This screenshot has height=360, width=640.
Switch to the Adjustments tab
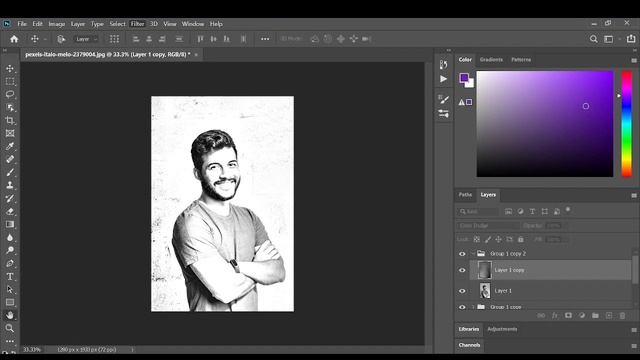tap(502, 329)
